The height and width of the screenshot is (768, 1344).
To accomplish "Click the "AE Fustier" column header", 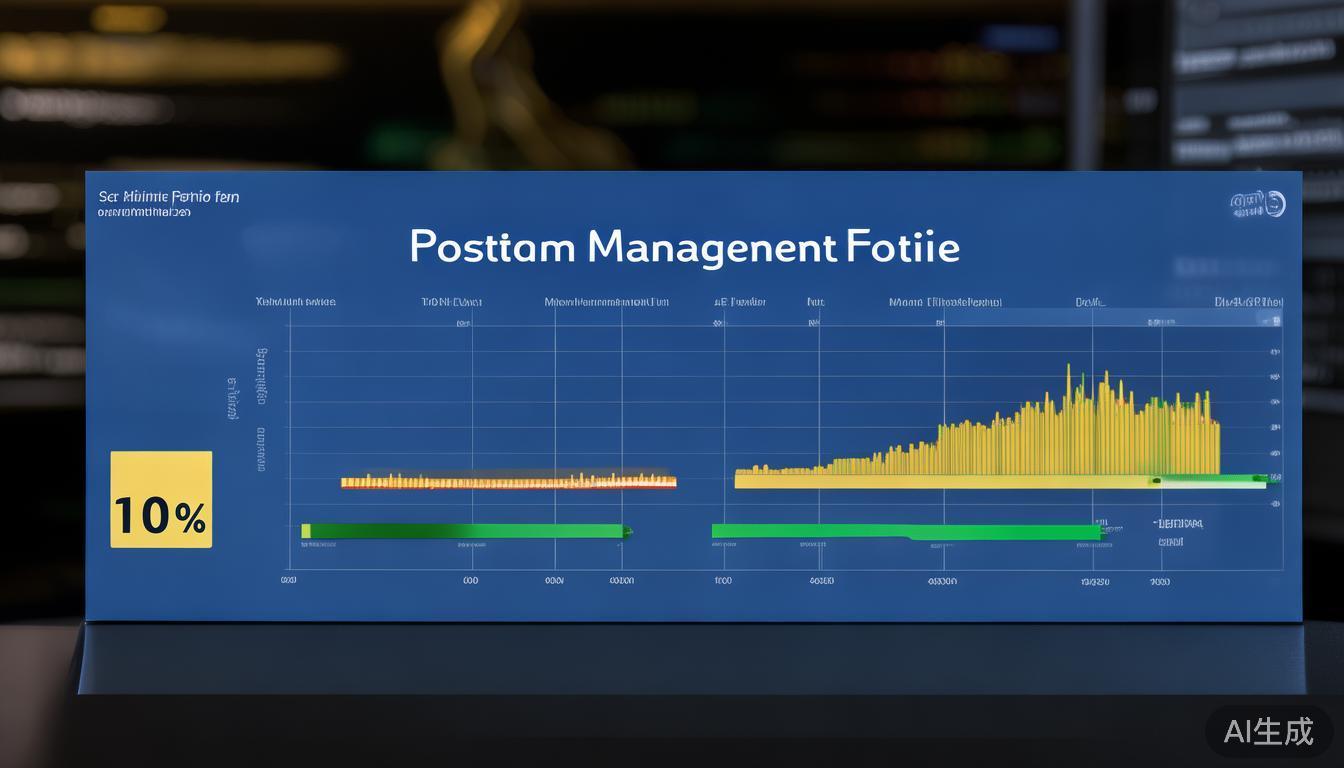I will [x=739, y=301].
